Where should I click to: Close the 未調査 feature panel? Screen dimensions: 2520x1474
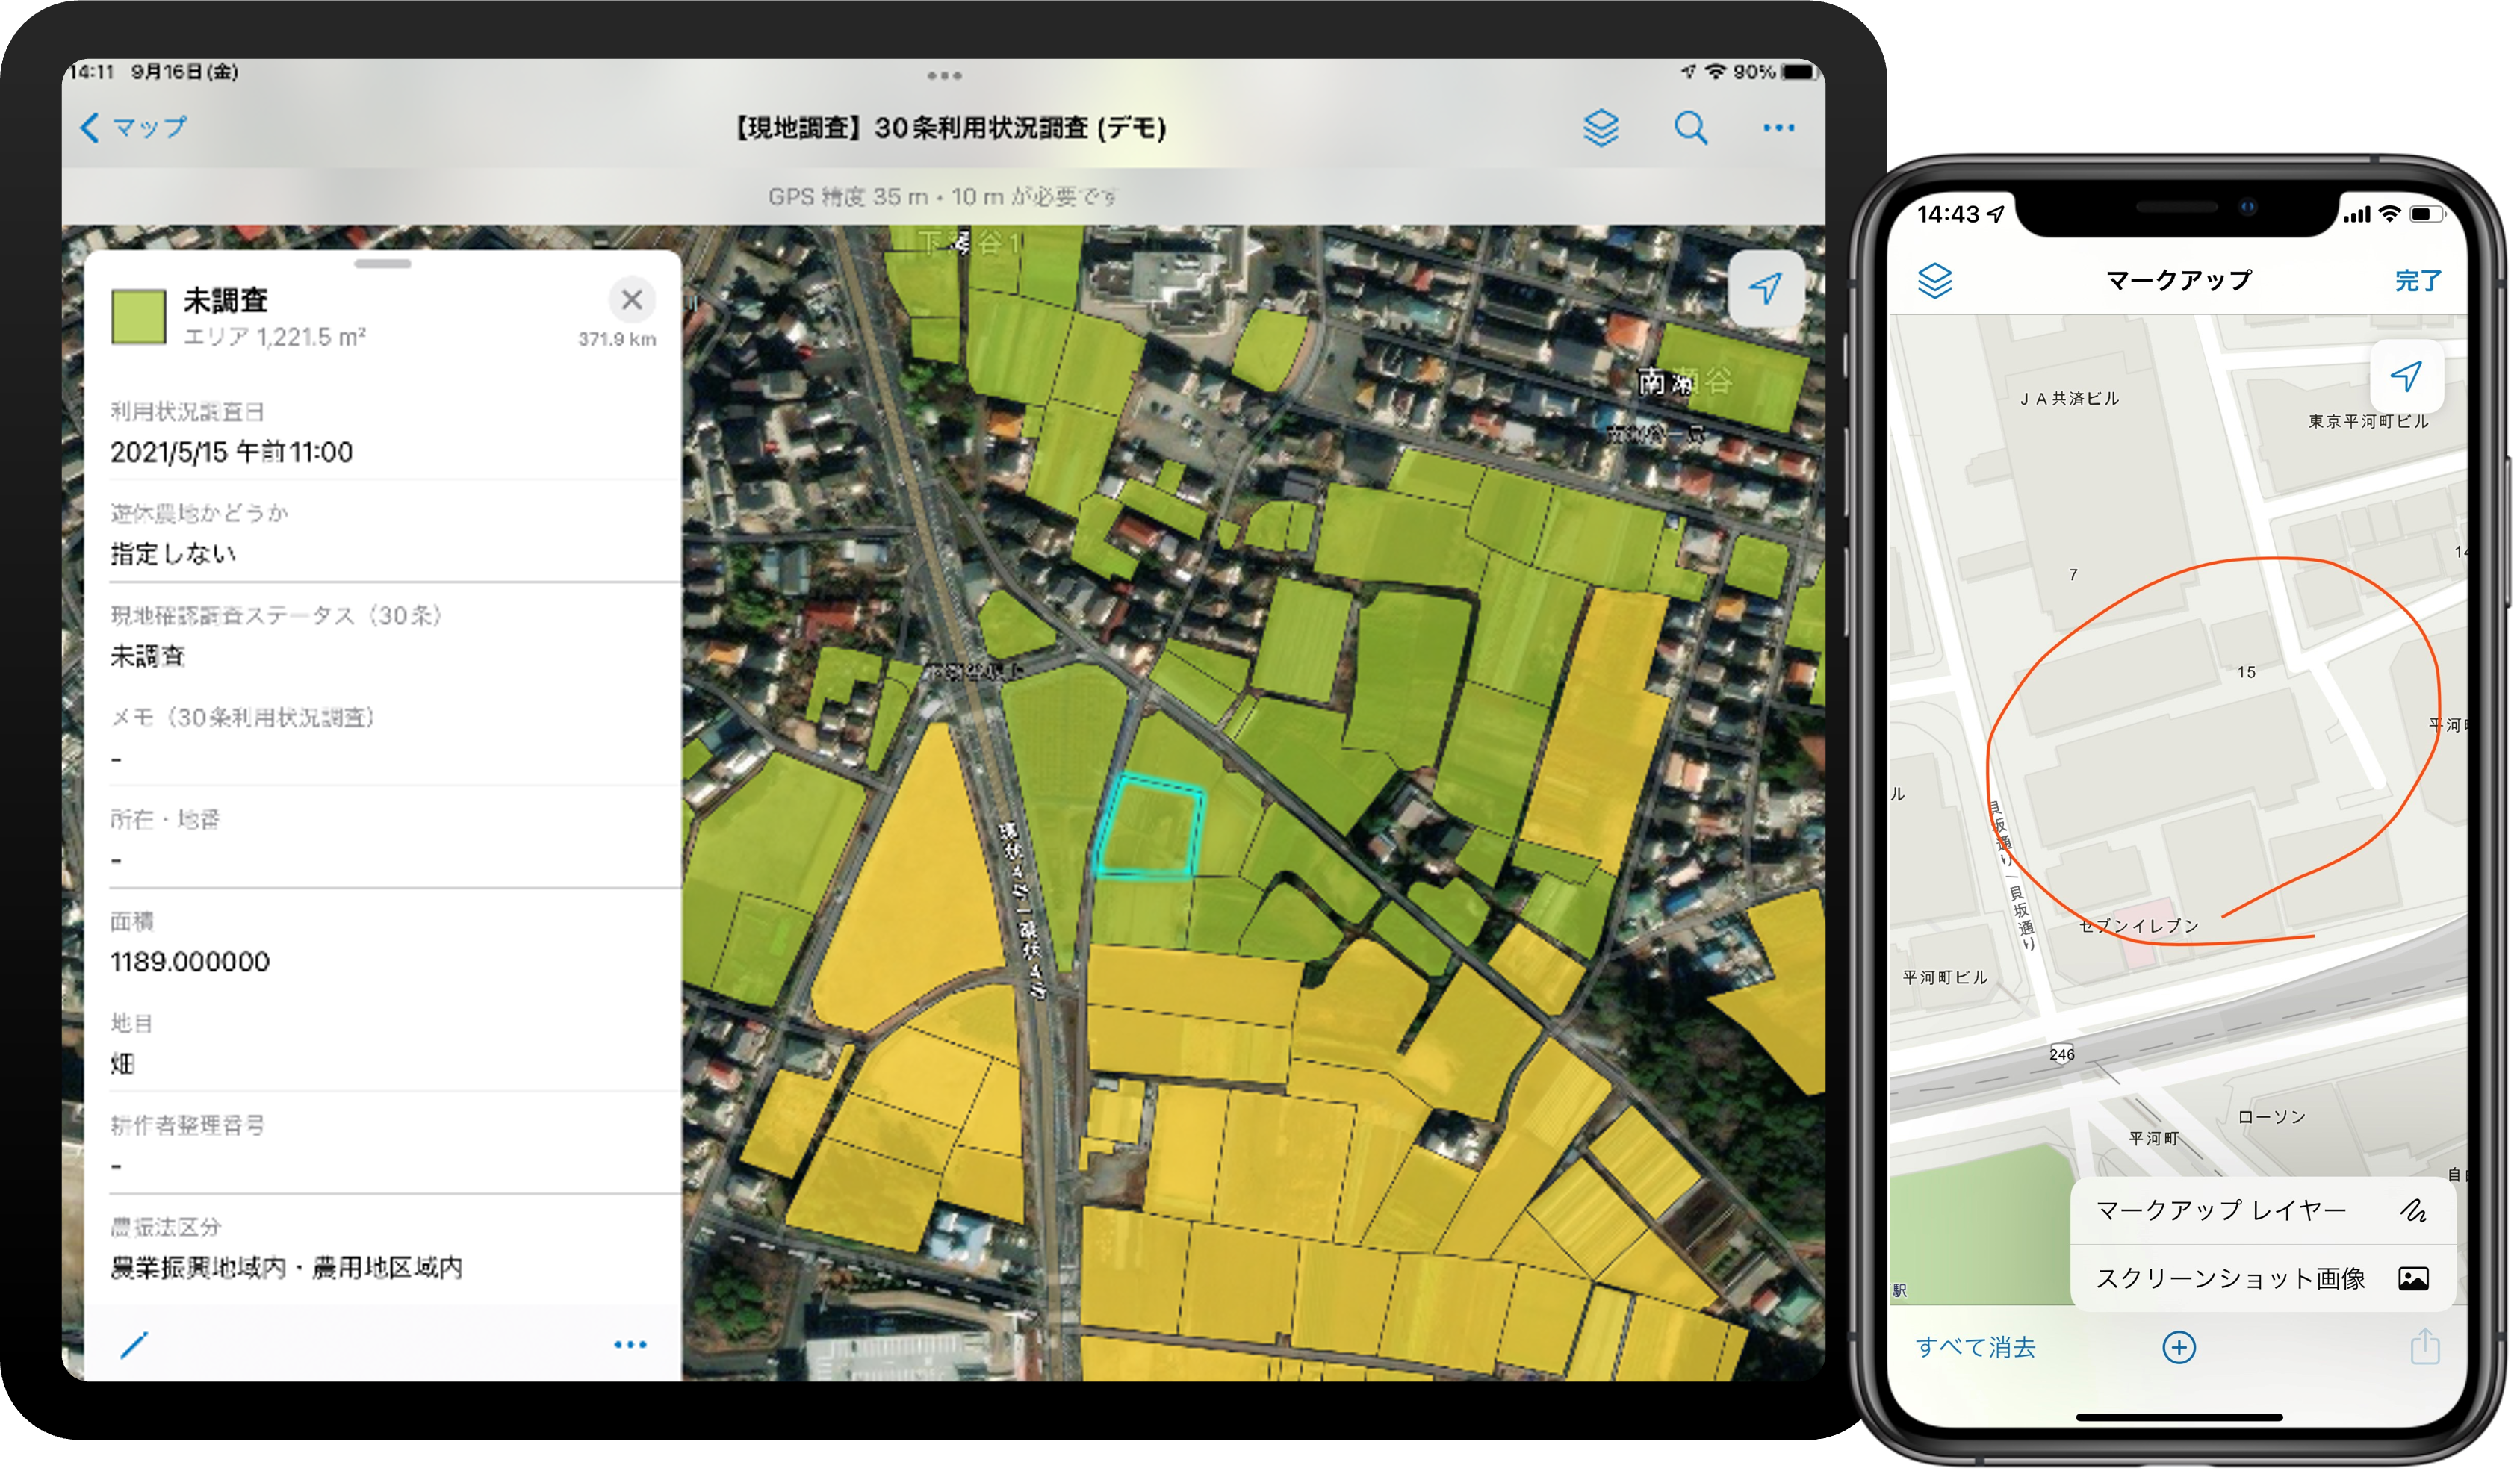coord(632,299)
